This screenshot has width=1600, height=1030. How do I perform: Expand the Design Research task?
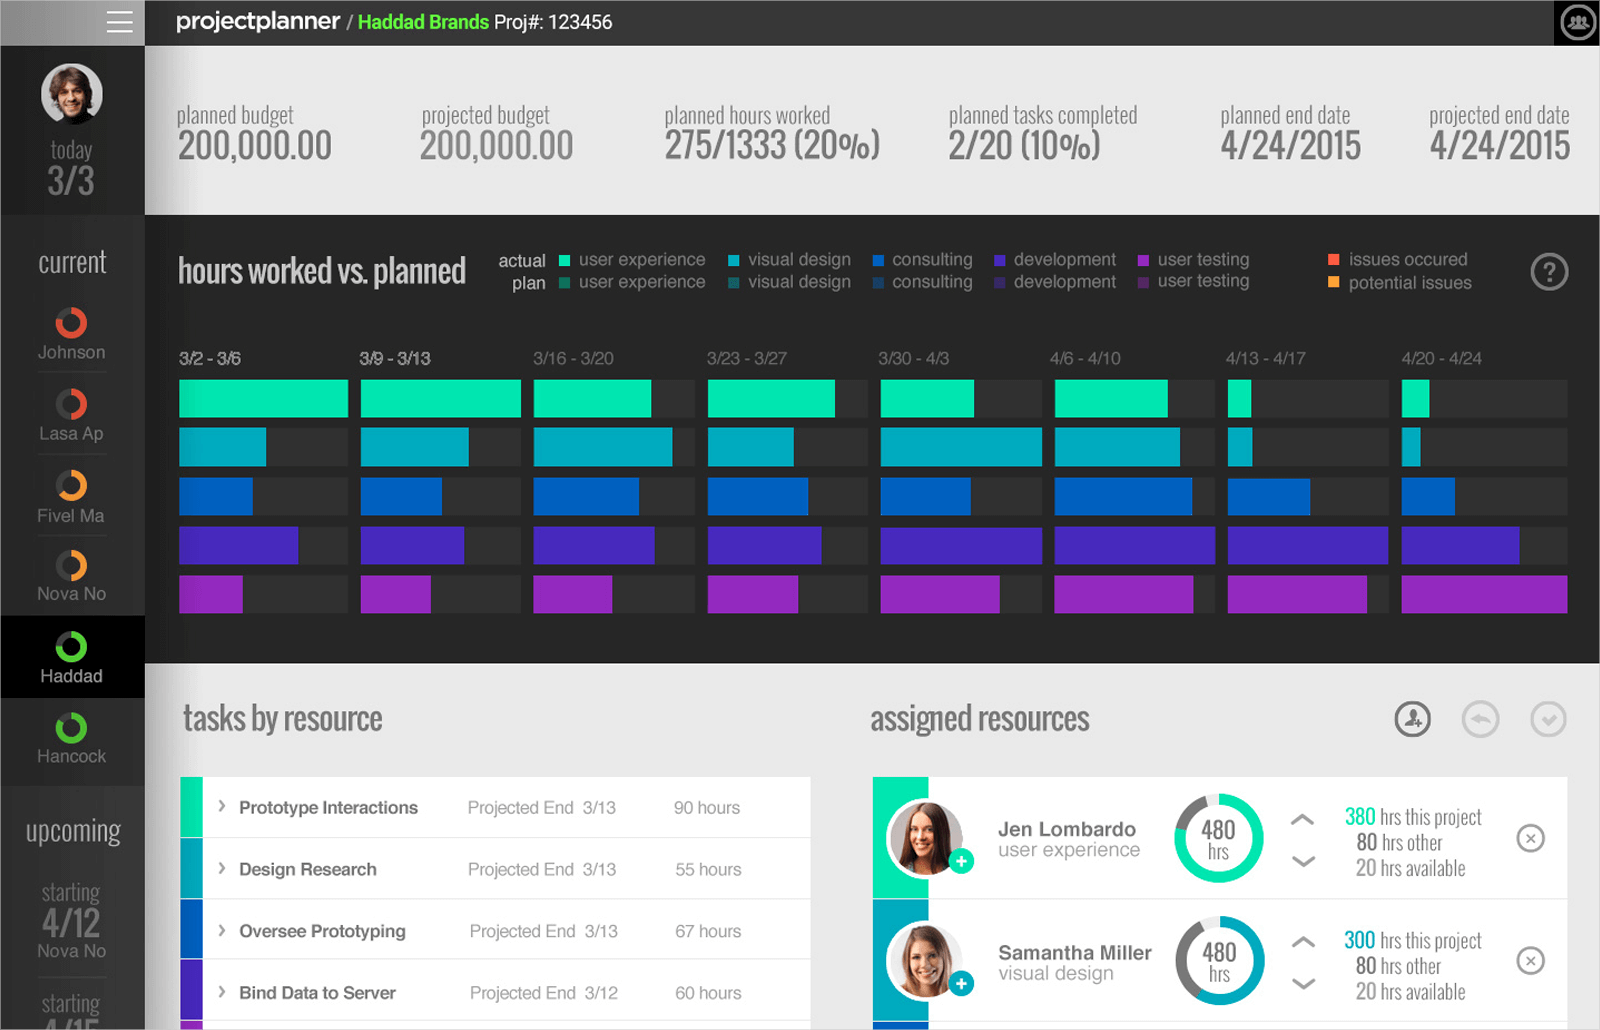222,869
